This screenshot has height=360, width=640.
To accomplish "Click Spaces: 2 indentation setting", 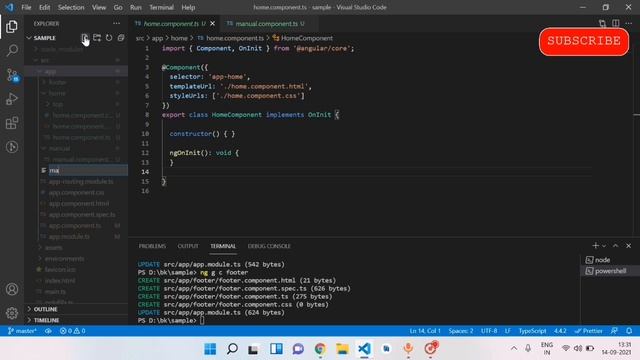I will click(x=461, y=331).
